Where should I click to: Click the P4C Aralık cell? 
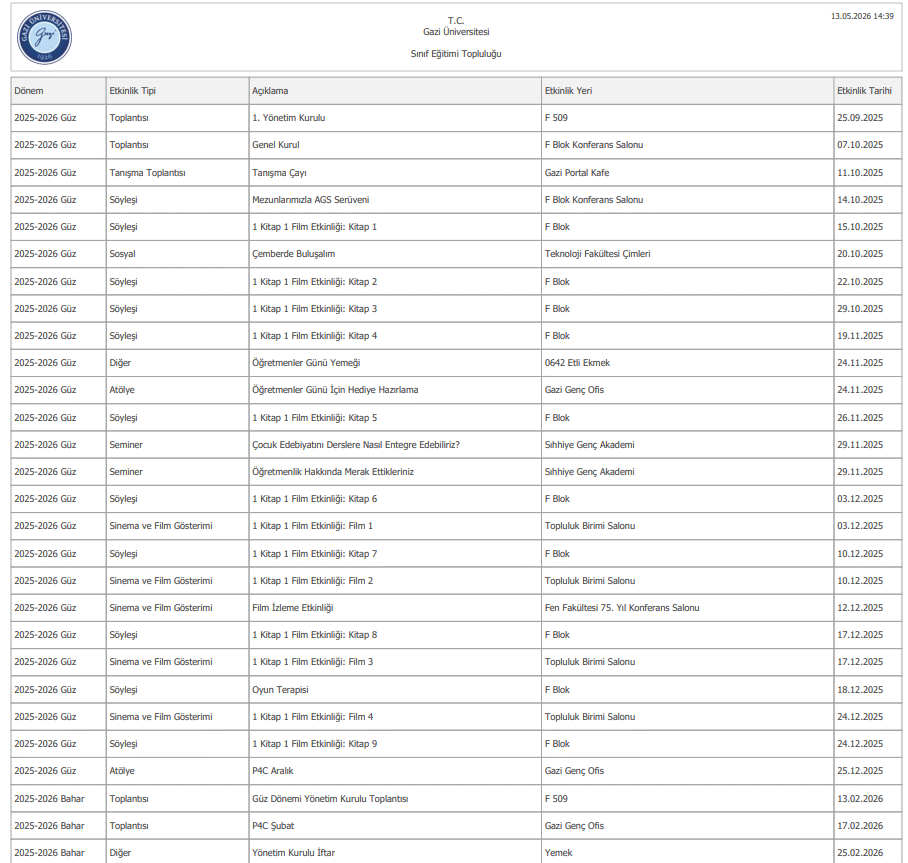(395, 771)
